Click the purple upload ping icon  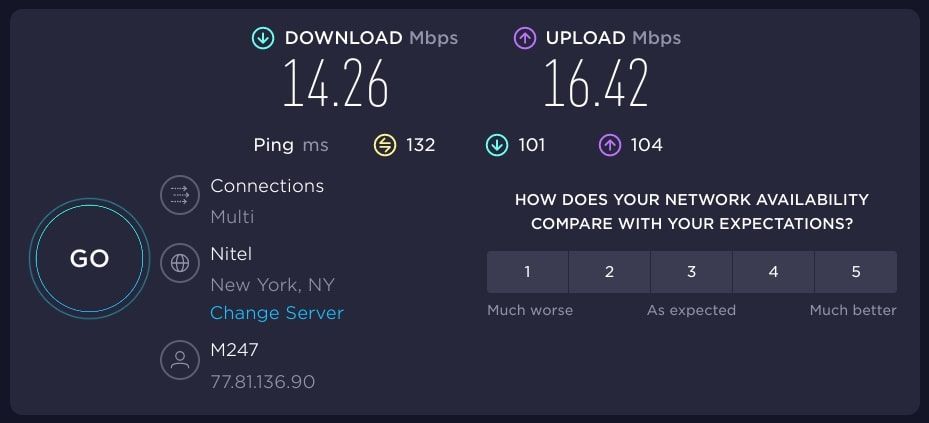(610, 145)
